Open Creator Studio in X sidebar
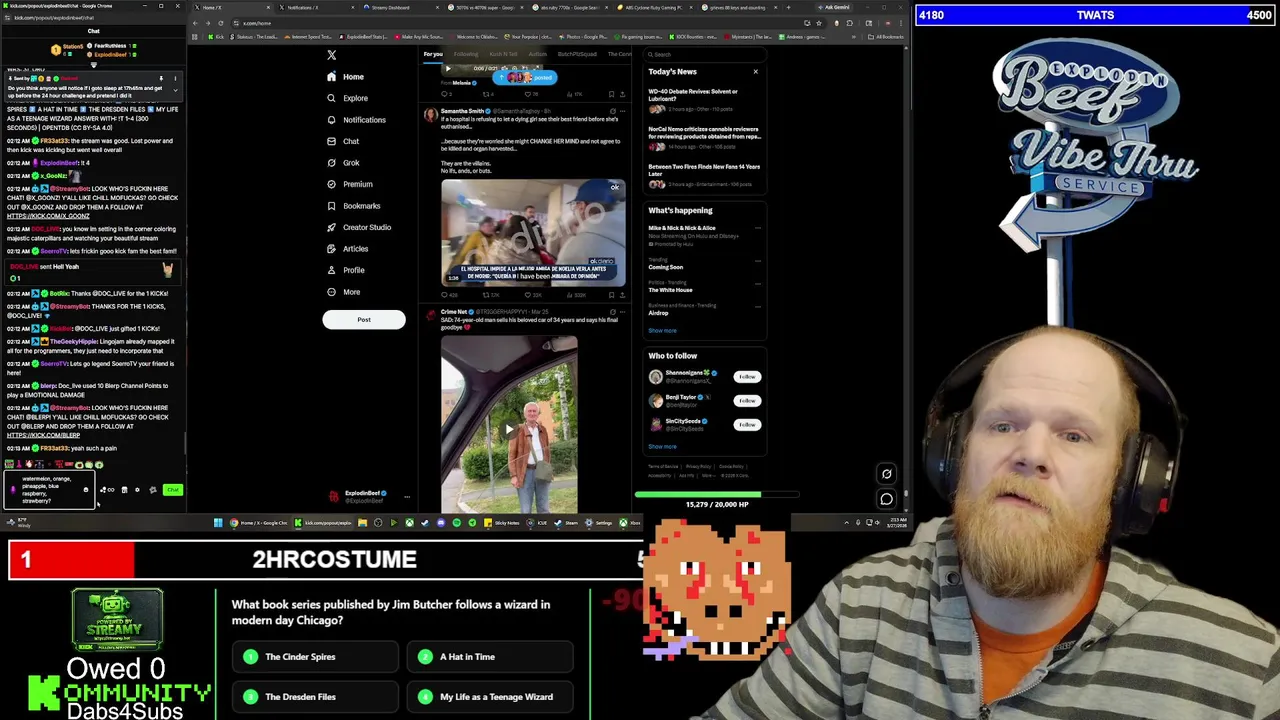Image resolution: width=1280 pixels, height=720 pixels. [x=359, y=227]
